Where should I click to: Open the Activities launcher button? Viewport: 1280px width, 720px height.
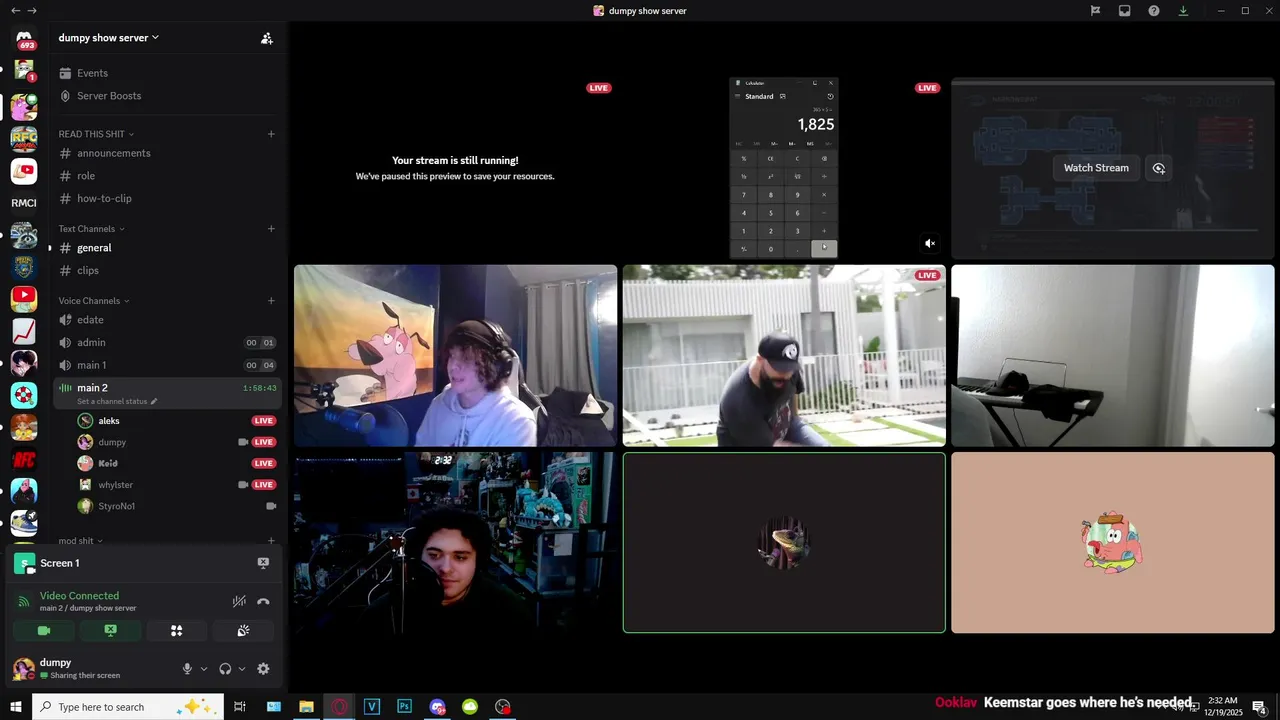pyautogui.click(x=177, y=630)
